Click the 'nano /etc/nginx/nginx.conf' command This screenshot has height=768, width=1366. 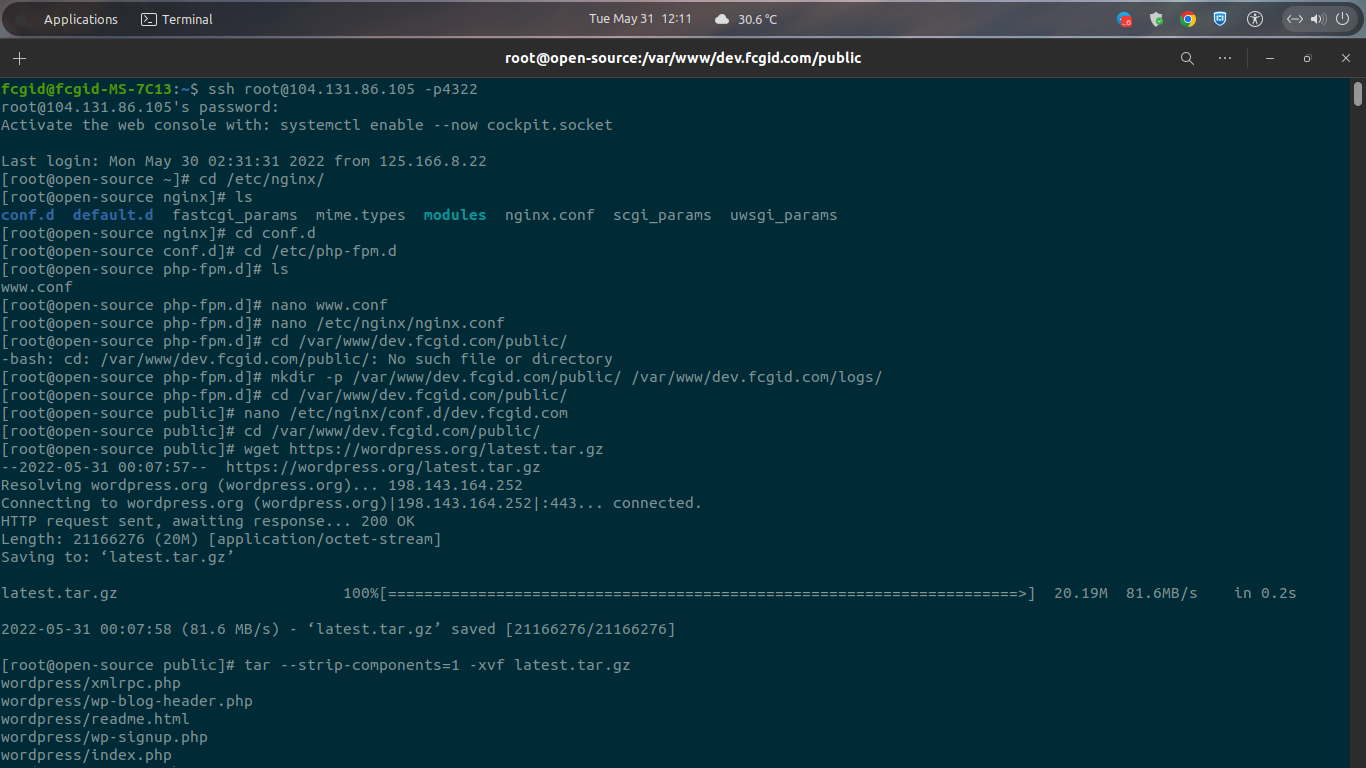click(x=388, y=323)
